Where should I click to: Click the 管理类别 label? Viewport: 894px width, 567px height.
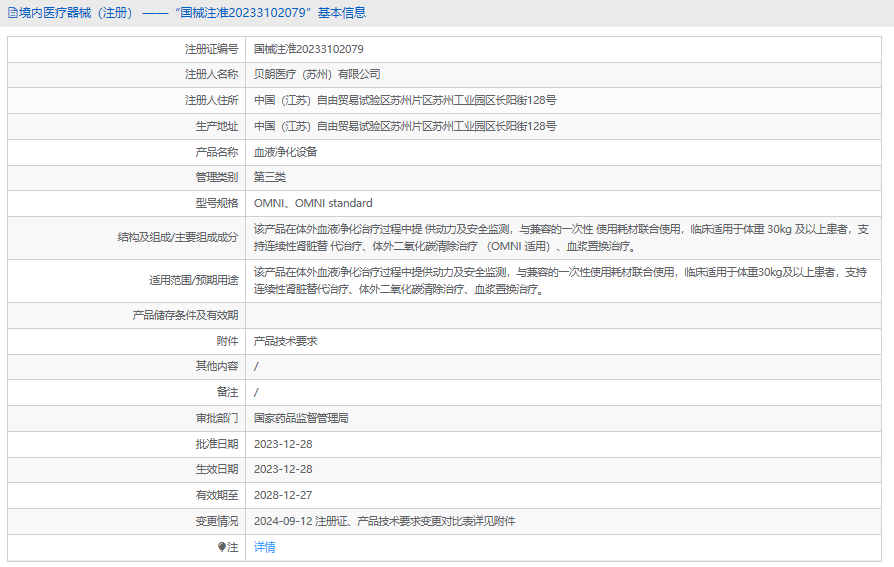(x=217, y=177)
